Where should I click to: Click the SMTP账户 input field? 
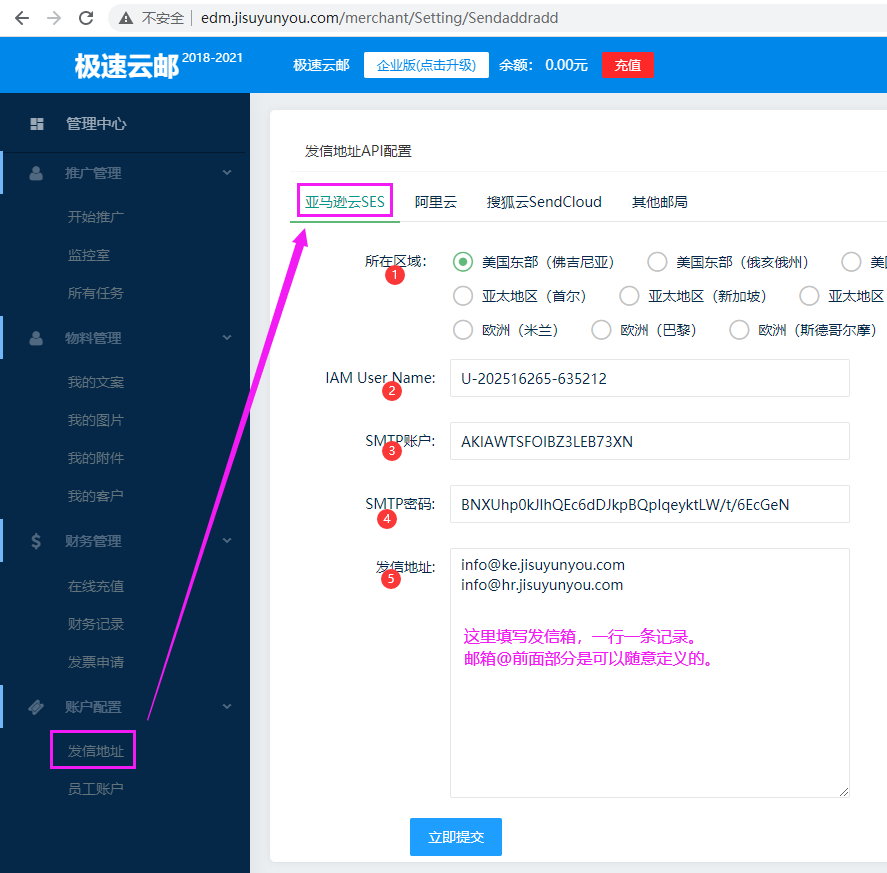[x=649, y=441]
